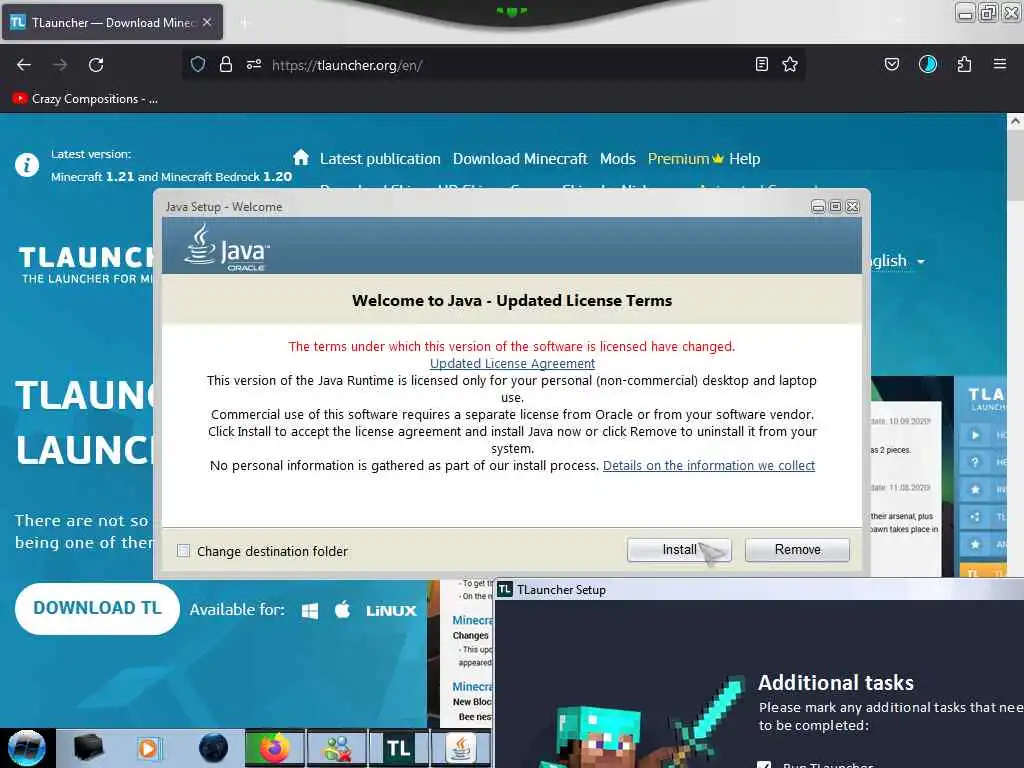Image resolution: width=1024 pixels, height=768 pixels.
Task: Open Help menu item on website
Action: pyautogui.click(x=744, y=159)
